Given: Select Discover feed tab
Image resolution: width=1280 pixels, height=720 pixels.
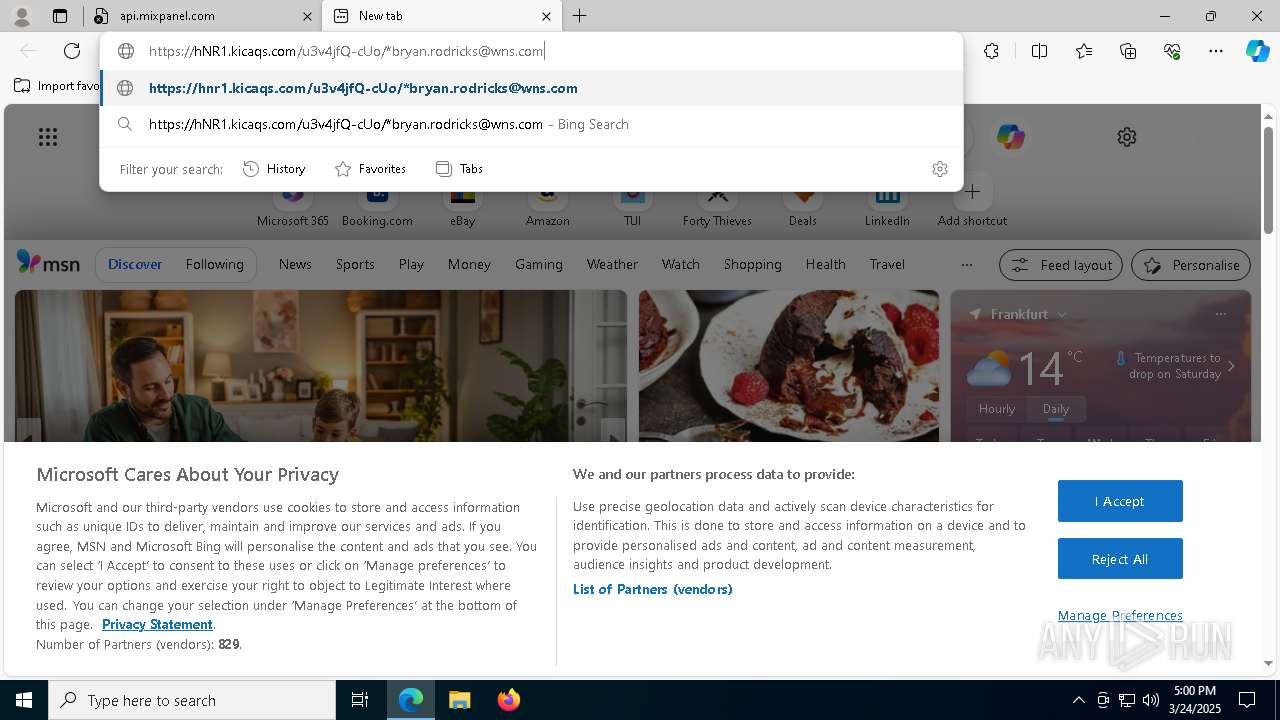Looking at the screenshot, I should point(135,265).
